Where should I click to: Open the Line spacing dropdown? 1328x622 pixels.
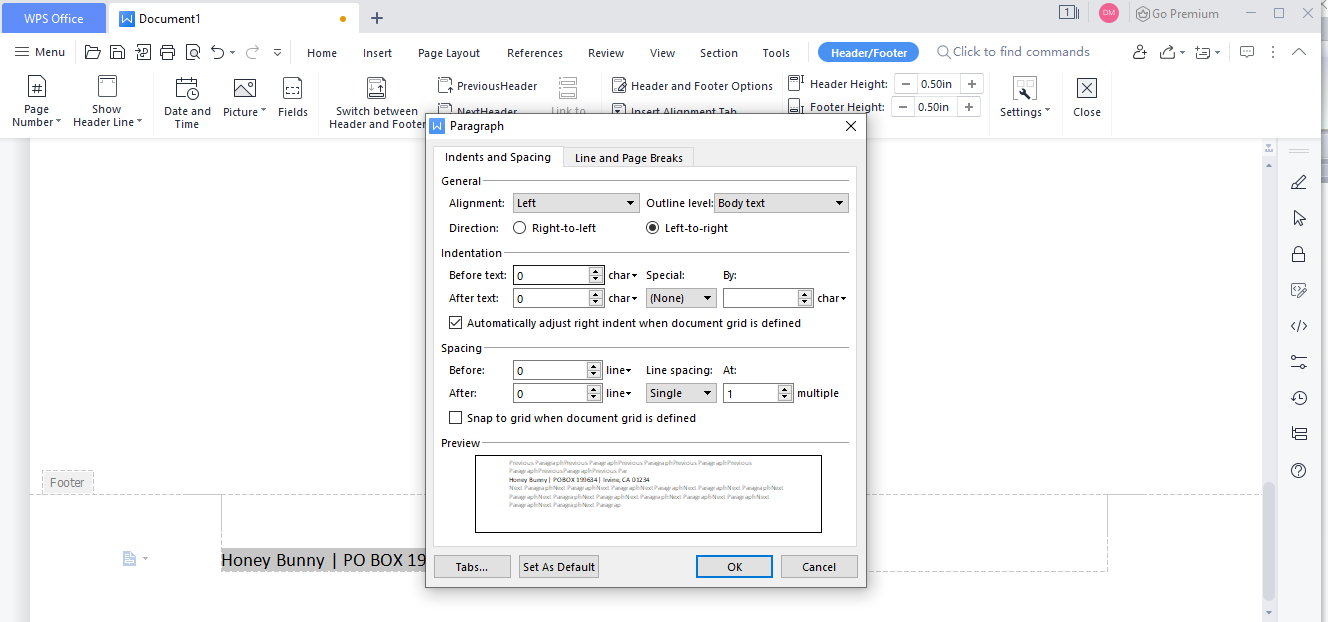pos(680,393)
